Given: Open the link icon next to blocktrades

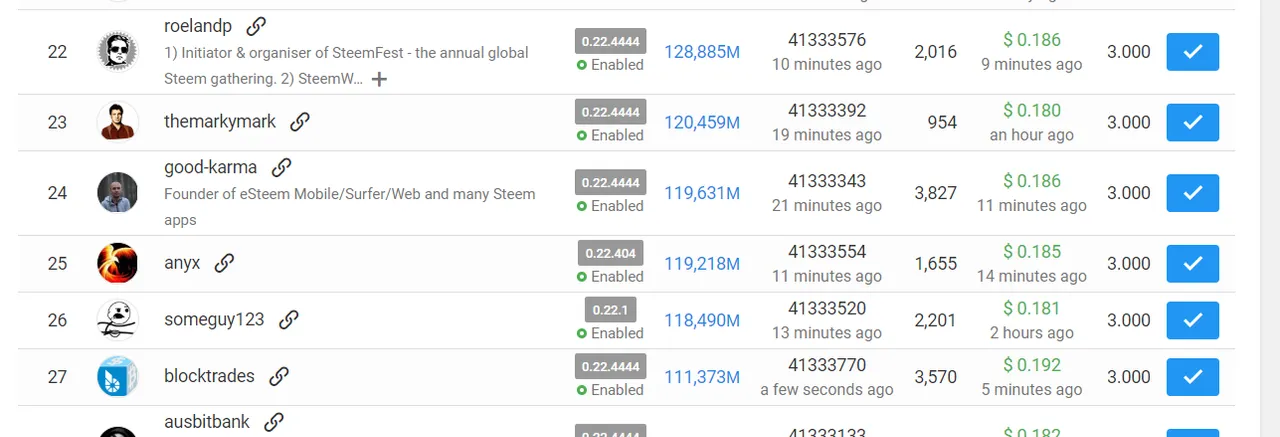Looking at the screenshot, I should click(x=279, y=376).
